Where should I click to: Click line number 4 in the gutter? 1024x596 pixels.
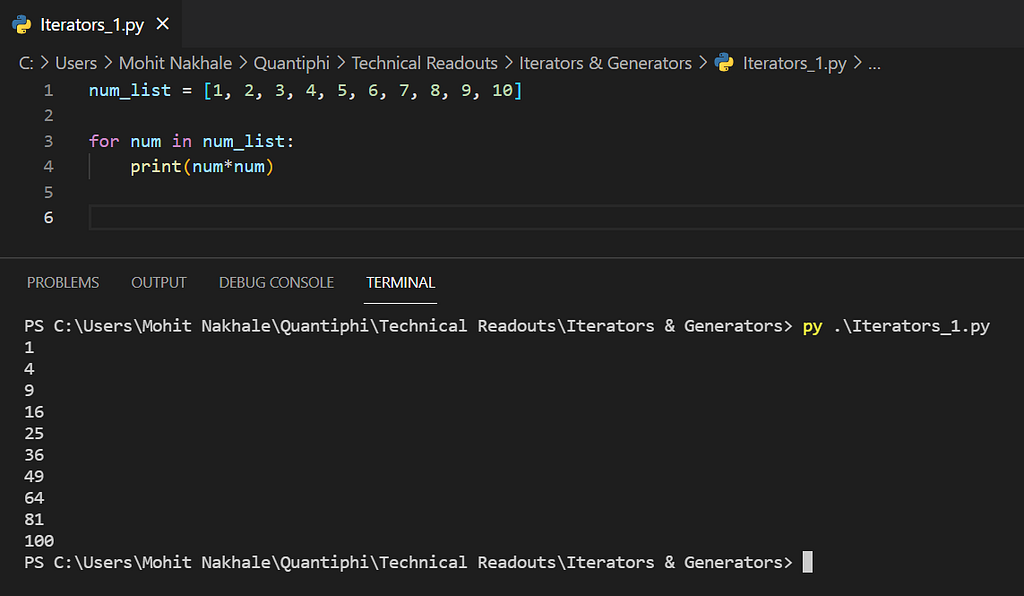48,166
